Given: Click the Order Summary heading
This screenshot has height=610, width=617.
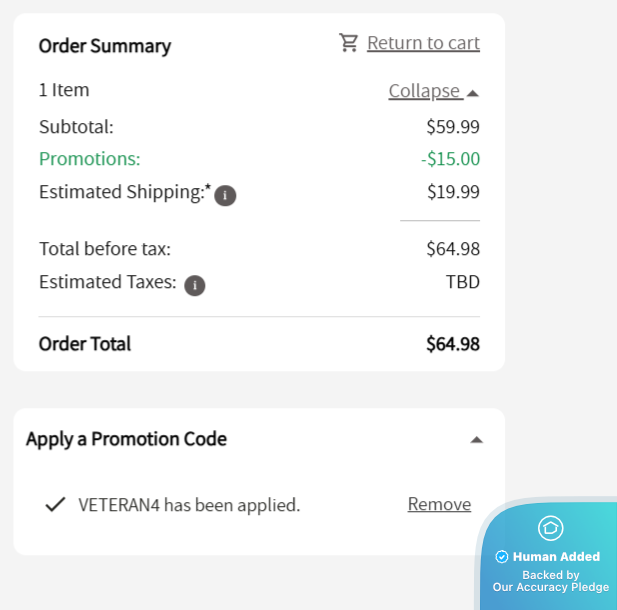Looking at the screenshot, I should click(105, 46).
